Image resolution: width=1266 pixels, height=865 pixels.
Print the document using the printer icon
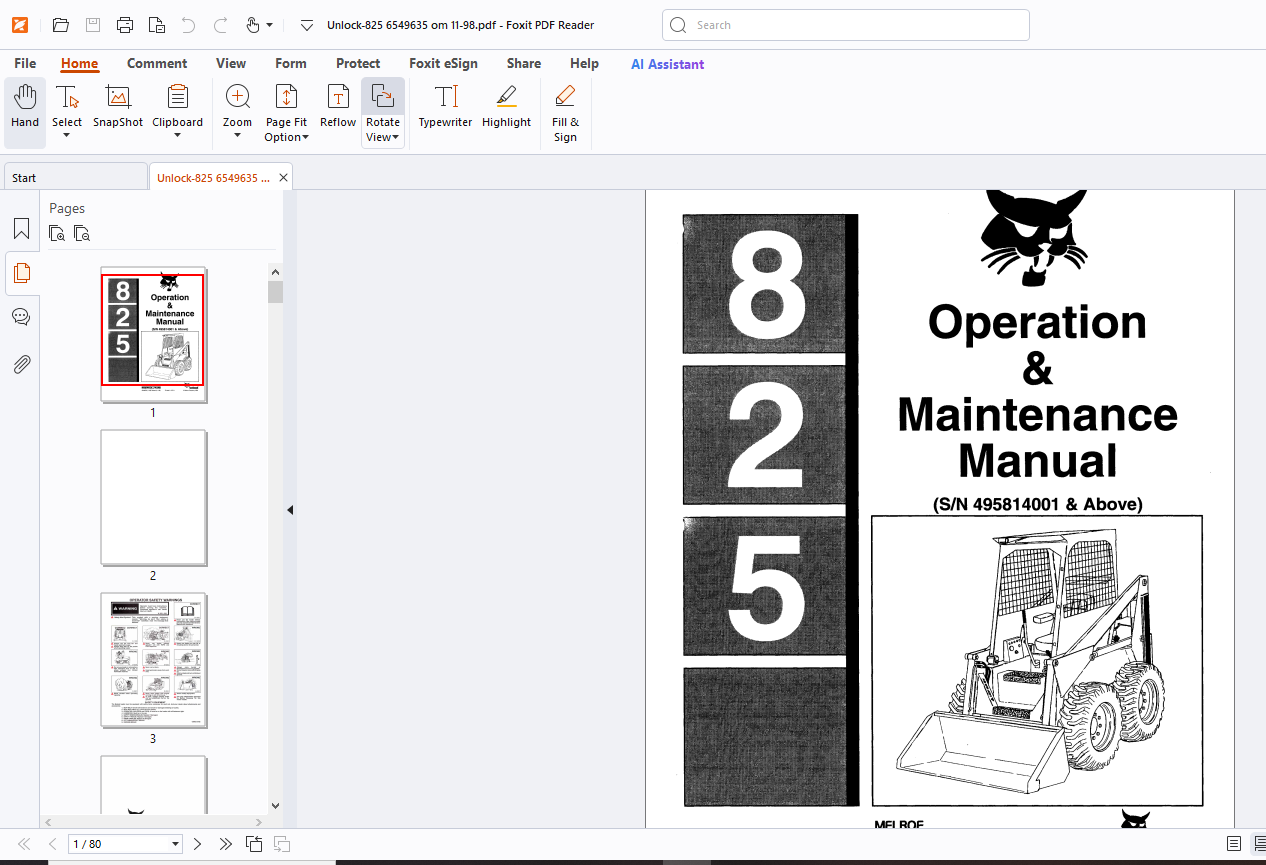[x=124, y=25]
